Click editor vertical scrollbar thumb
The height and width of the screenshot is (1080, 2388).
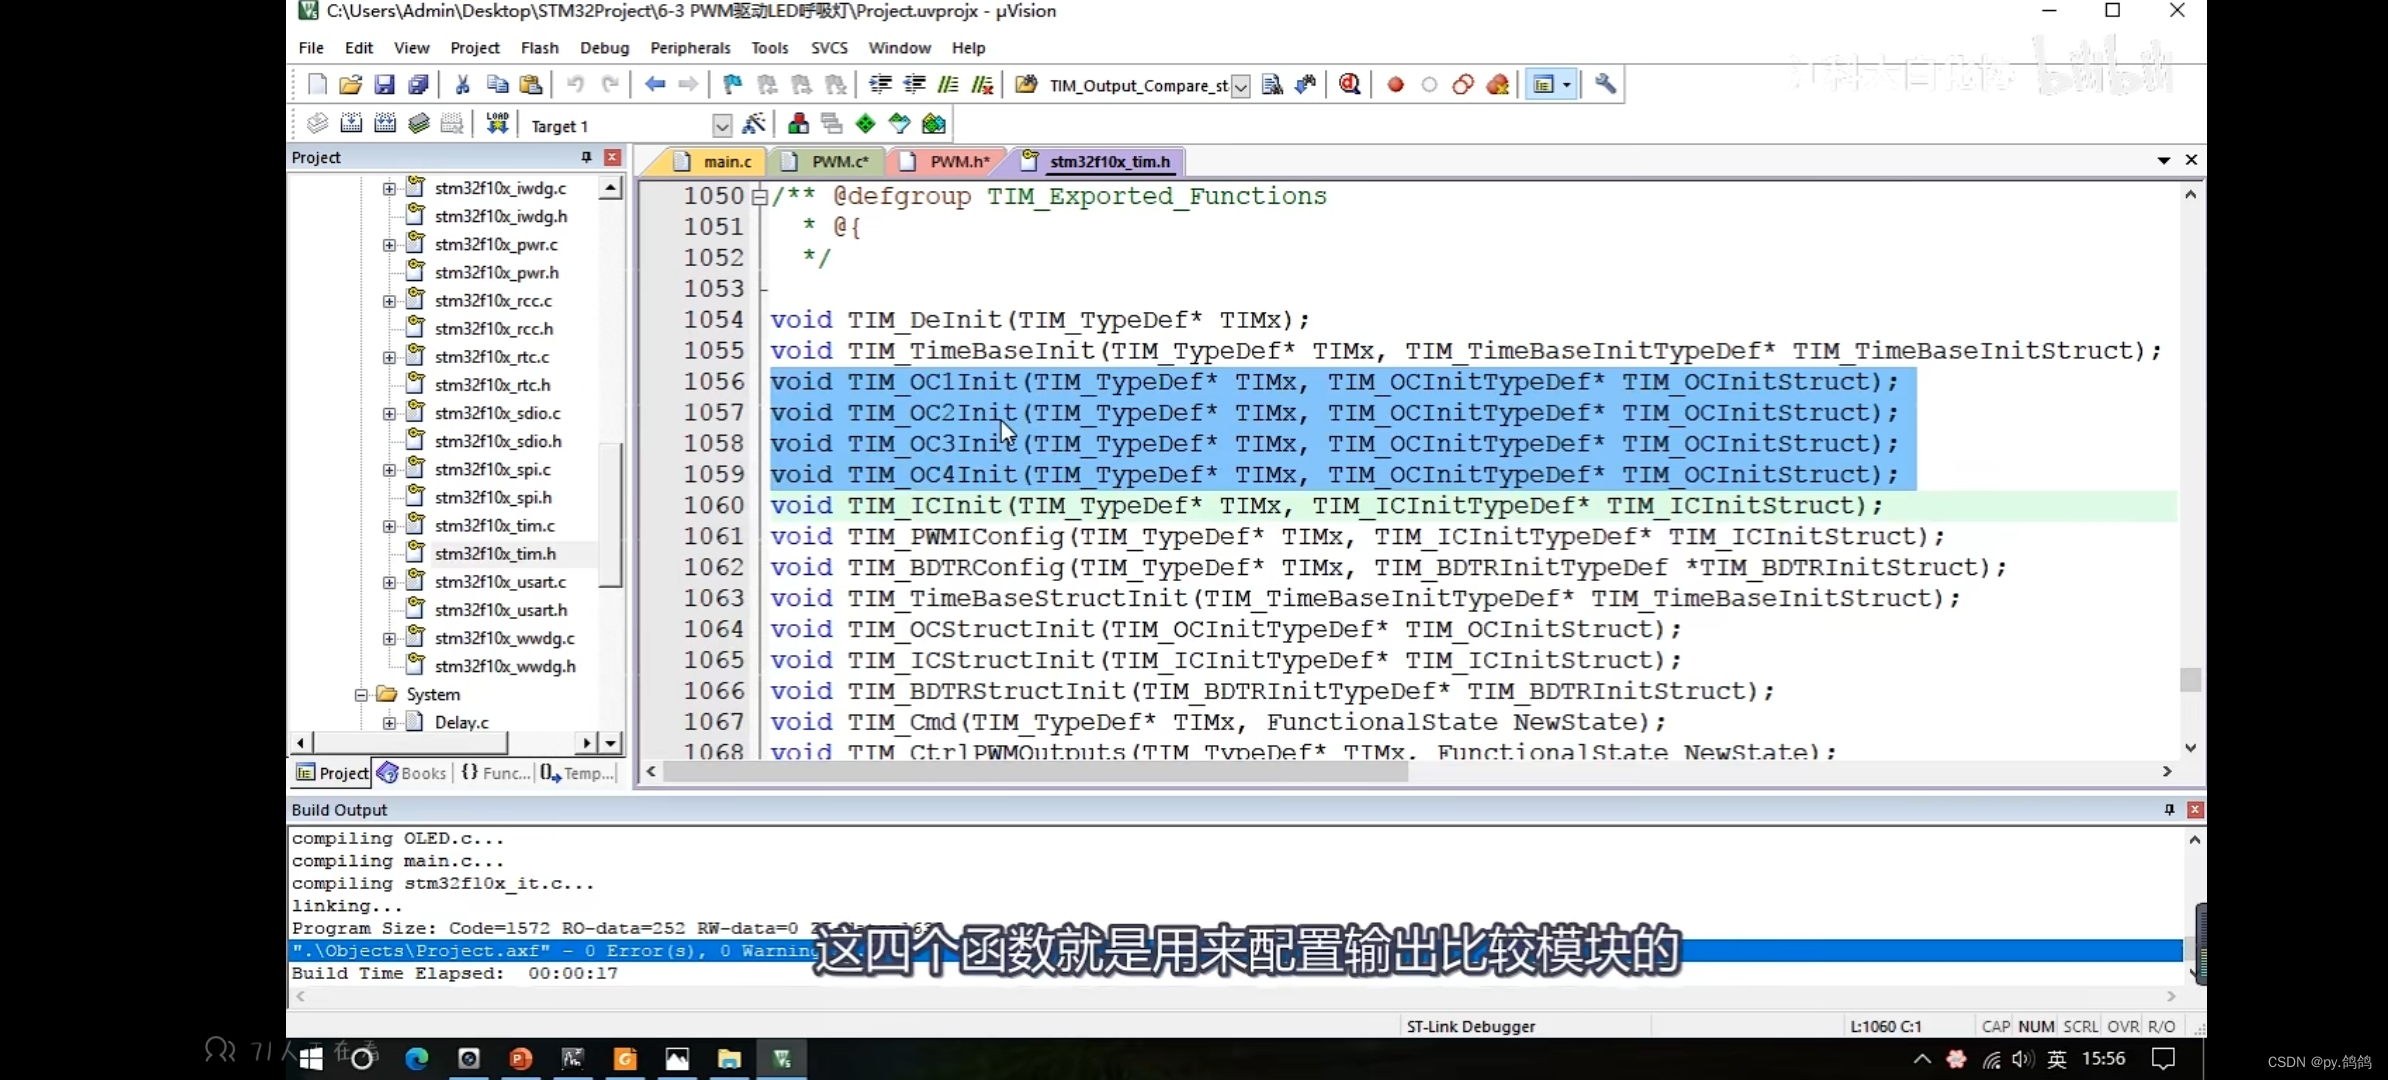pos(2190,680)
